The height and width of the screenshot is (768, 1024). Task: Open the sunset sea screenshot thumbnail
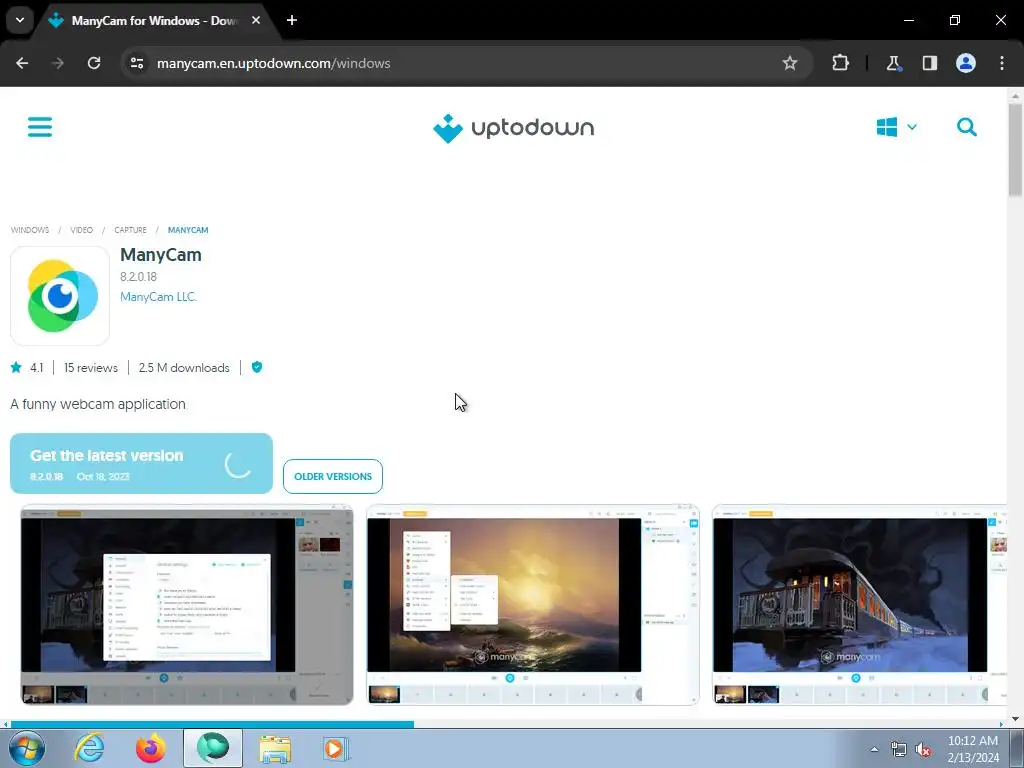(x=533, y=605)
